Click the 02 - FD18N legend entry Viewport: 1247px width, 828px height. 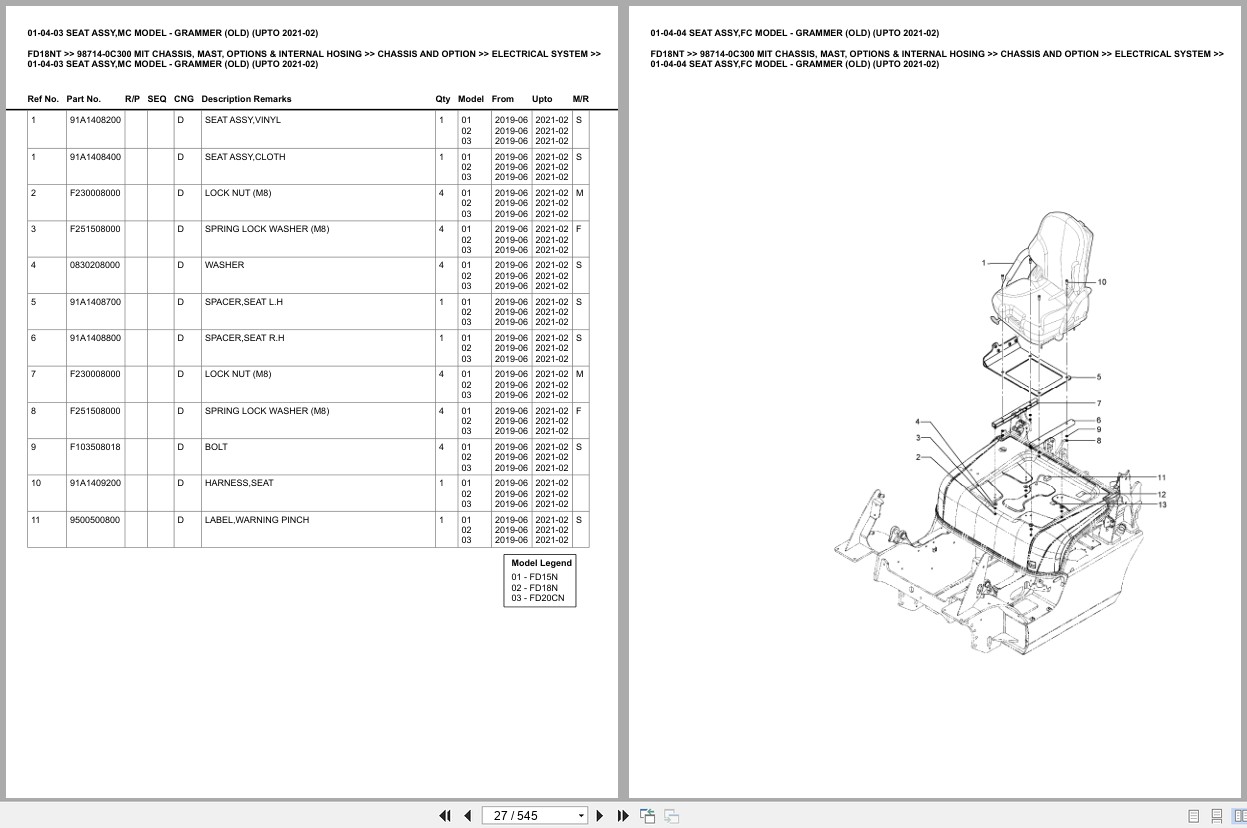click(535, 588)
